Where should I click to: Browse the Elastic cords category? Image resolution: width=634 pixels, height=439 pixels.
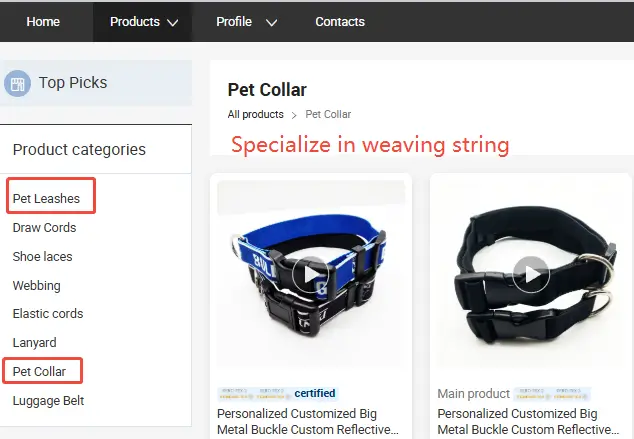[48, 314]
